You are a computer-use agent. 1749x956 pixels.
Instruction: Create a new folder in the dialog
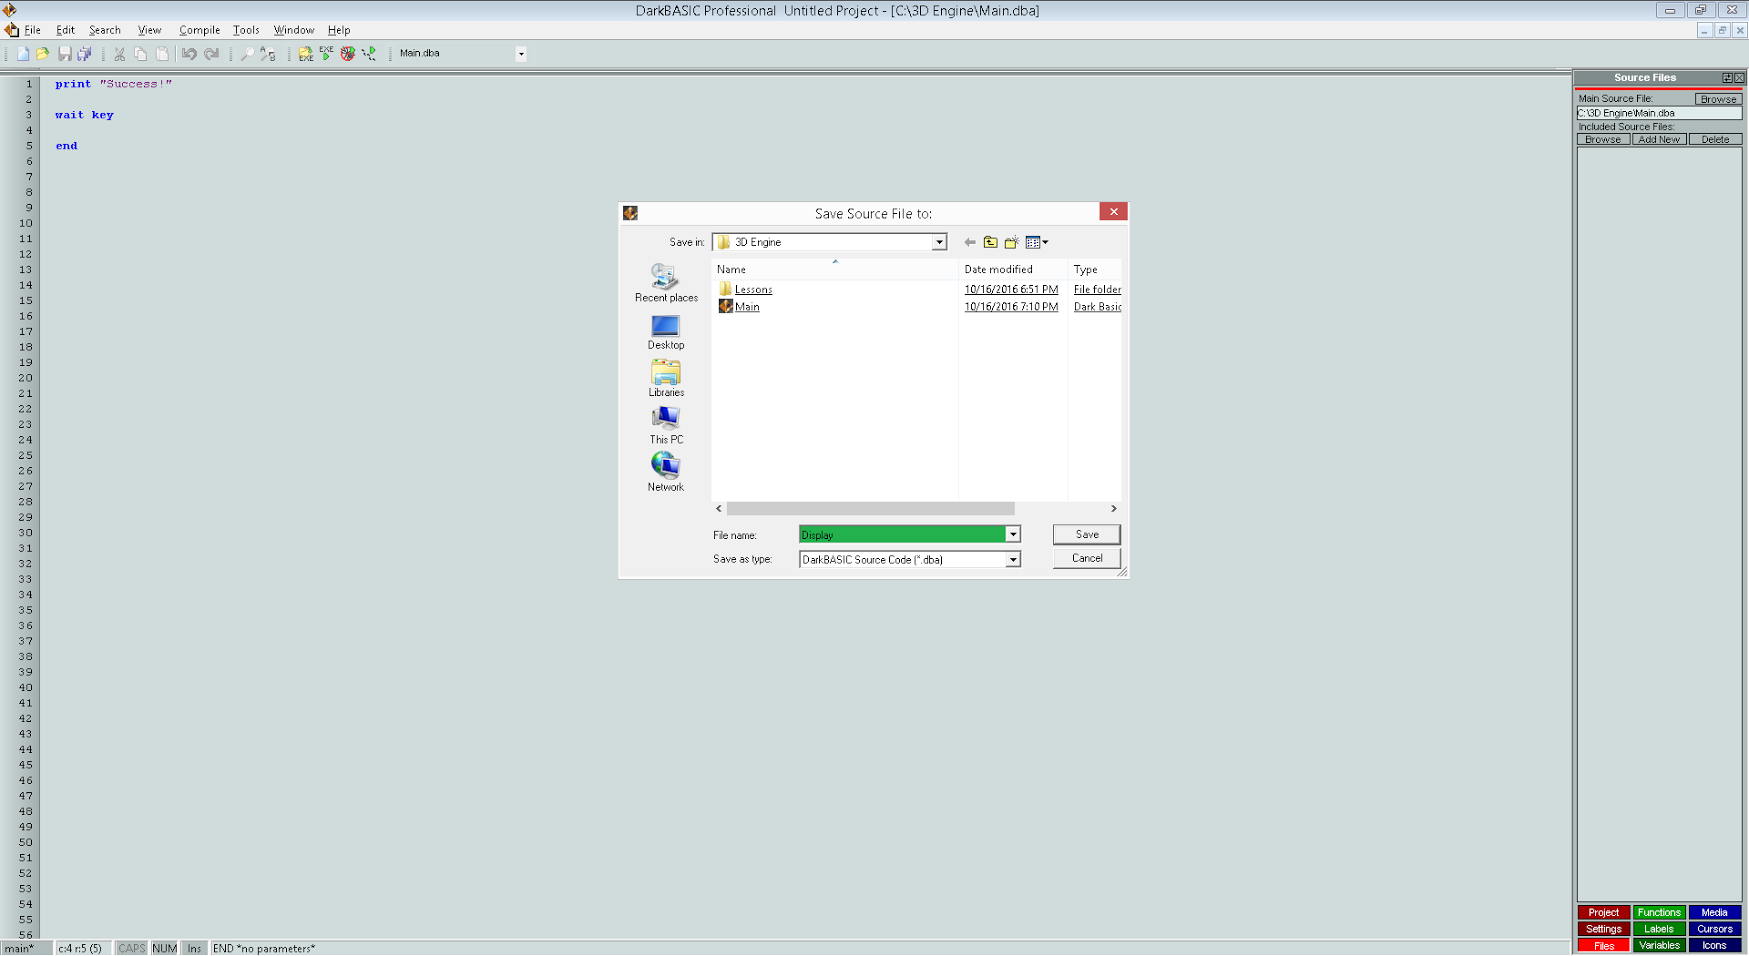coord(1012,242)
